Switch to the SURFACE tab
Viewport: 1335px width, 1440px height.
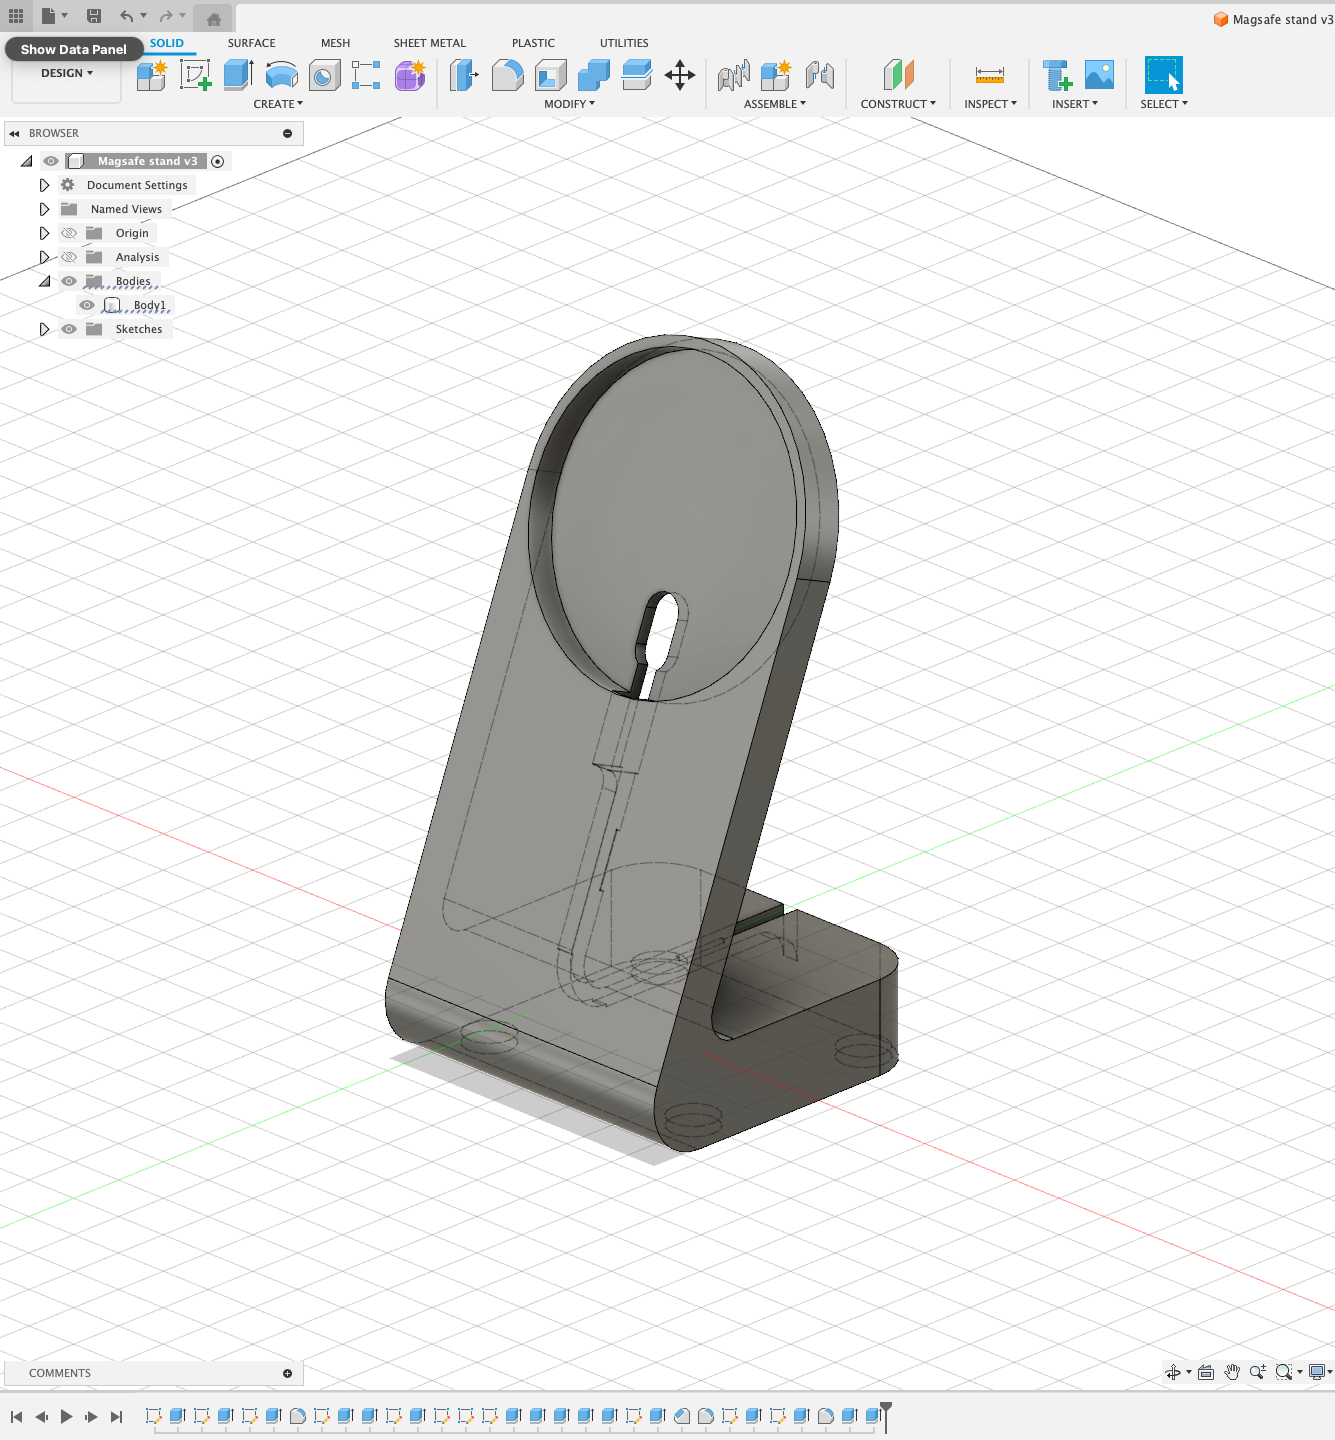point(251,43)
